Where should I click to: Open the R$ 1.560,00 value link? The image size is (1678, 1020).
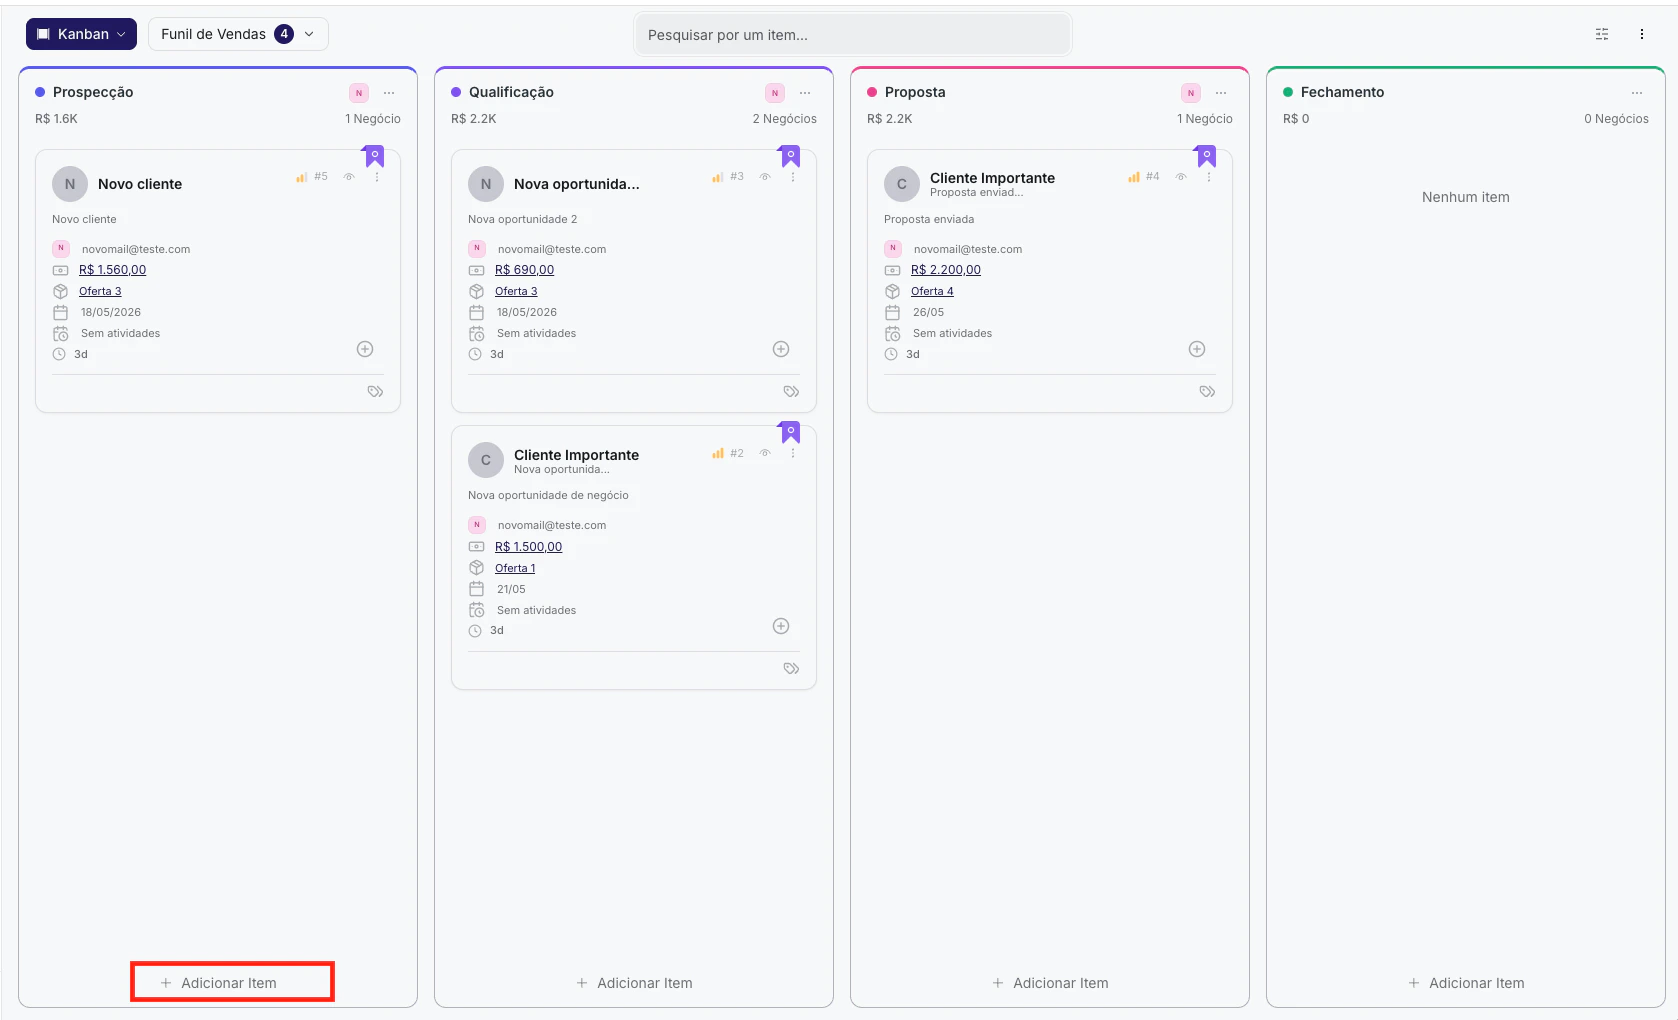(x=113, y=270)
